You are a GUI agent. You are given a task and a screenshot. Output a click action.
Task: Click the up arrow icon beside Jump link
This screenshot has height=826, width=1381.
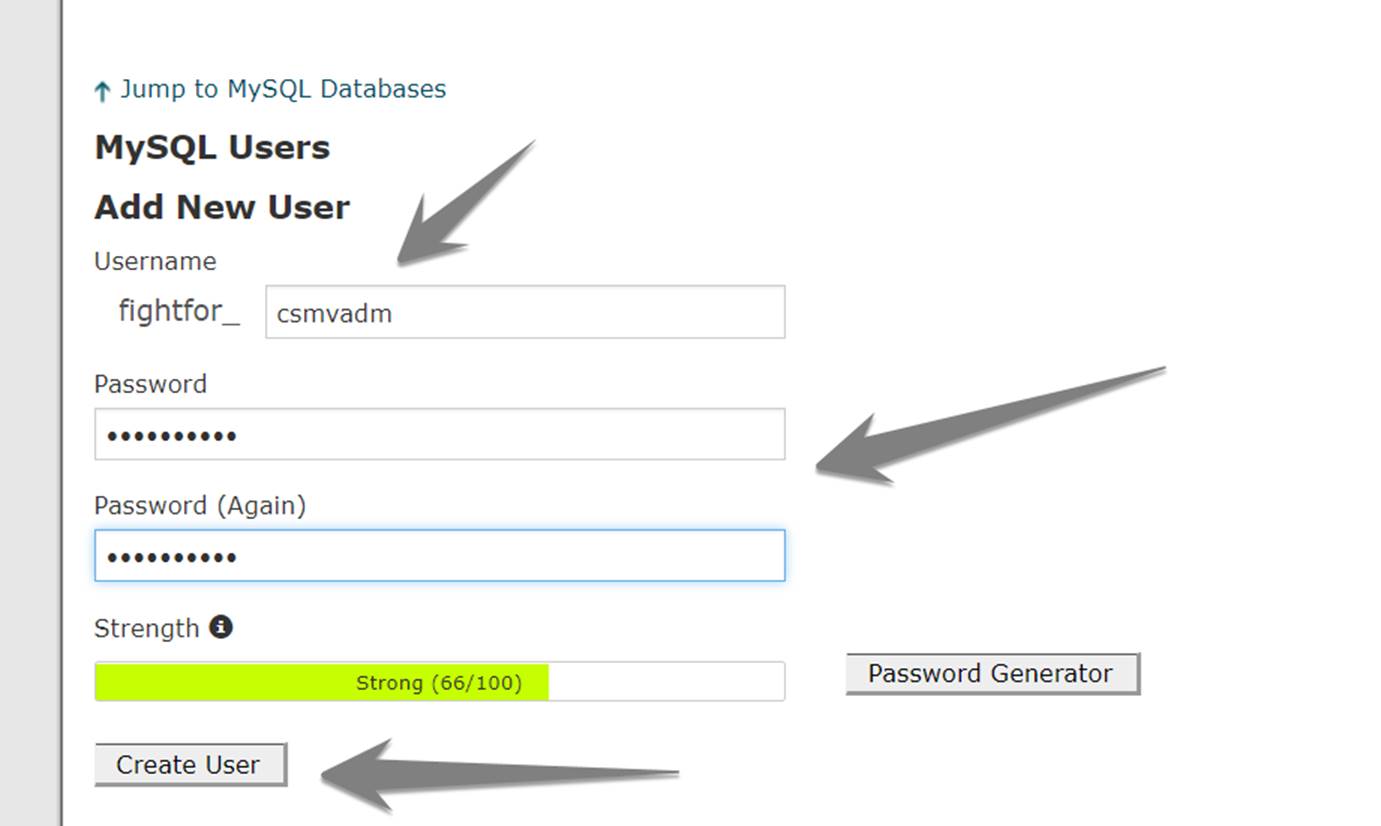pyautogui.click(x=101, y=92)
